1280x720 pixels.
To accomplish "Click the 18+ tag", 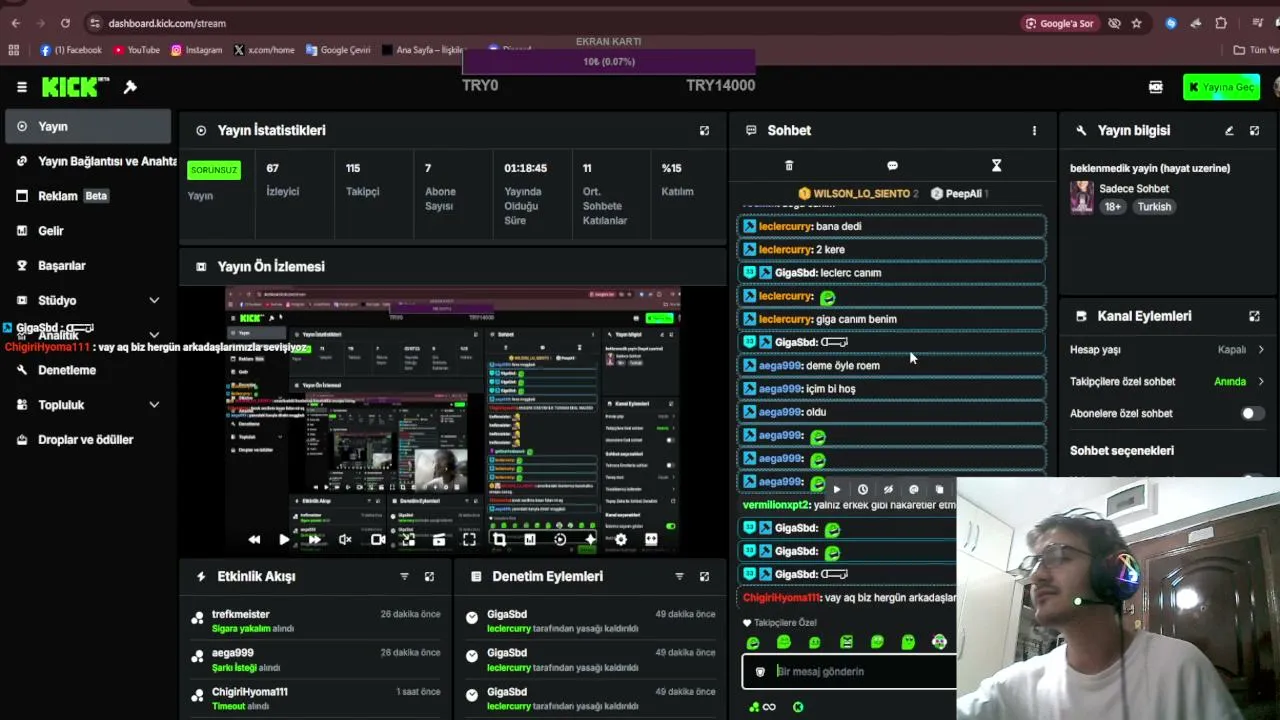I will click(1113, 207).
